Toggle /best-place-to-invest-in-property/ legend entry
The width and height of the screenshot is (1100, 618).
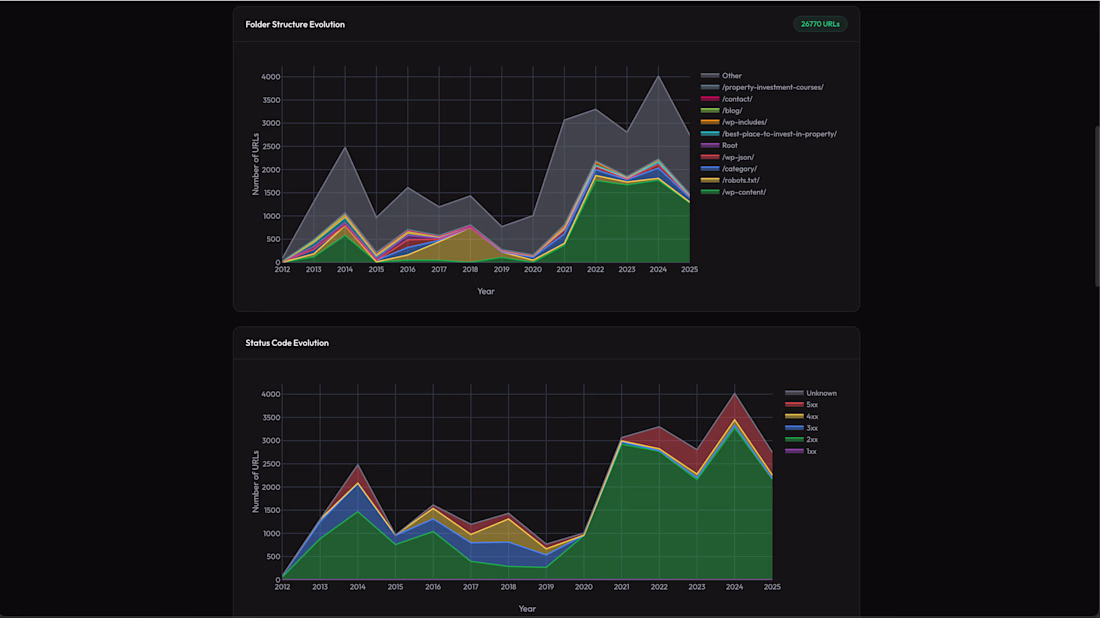769,134
